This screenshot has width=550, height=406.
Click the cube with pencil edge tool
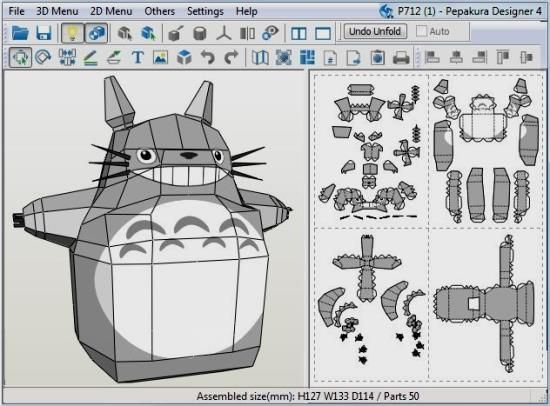click(x=176, y=33)
